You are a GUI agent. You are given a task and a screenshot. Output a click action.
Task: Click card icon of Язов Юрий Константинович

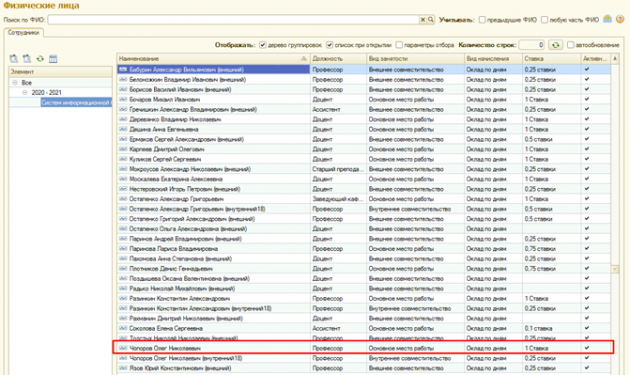coord(123,368)
